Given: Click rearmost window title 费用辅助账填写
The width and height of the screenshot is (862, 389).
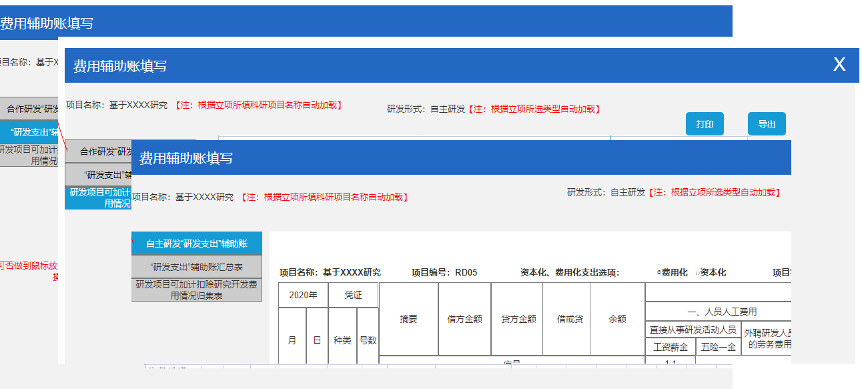Looking at the screenshot, I should point(46,23).
